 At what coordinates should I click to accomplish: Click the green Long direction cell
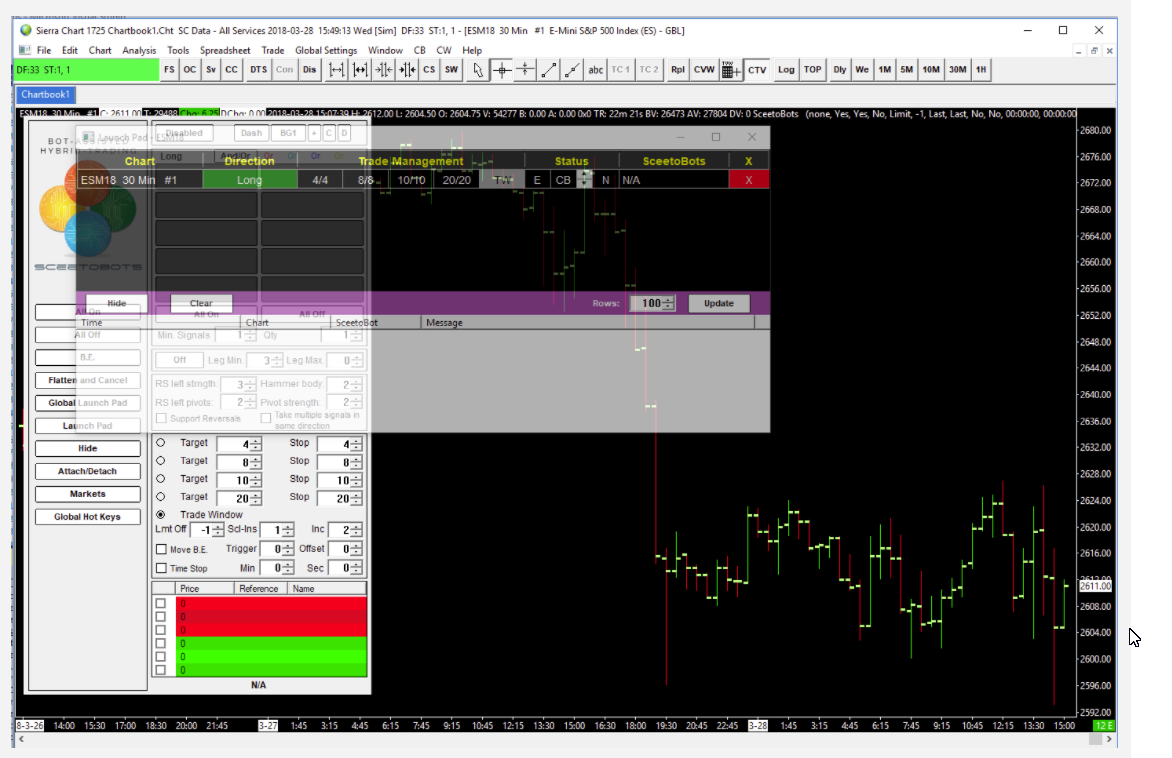click(250, 180)
